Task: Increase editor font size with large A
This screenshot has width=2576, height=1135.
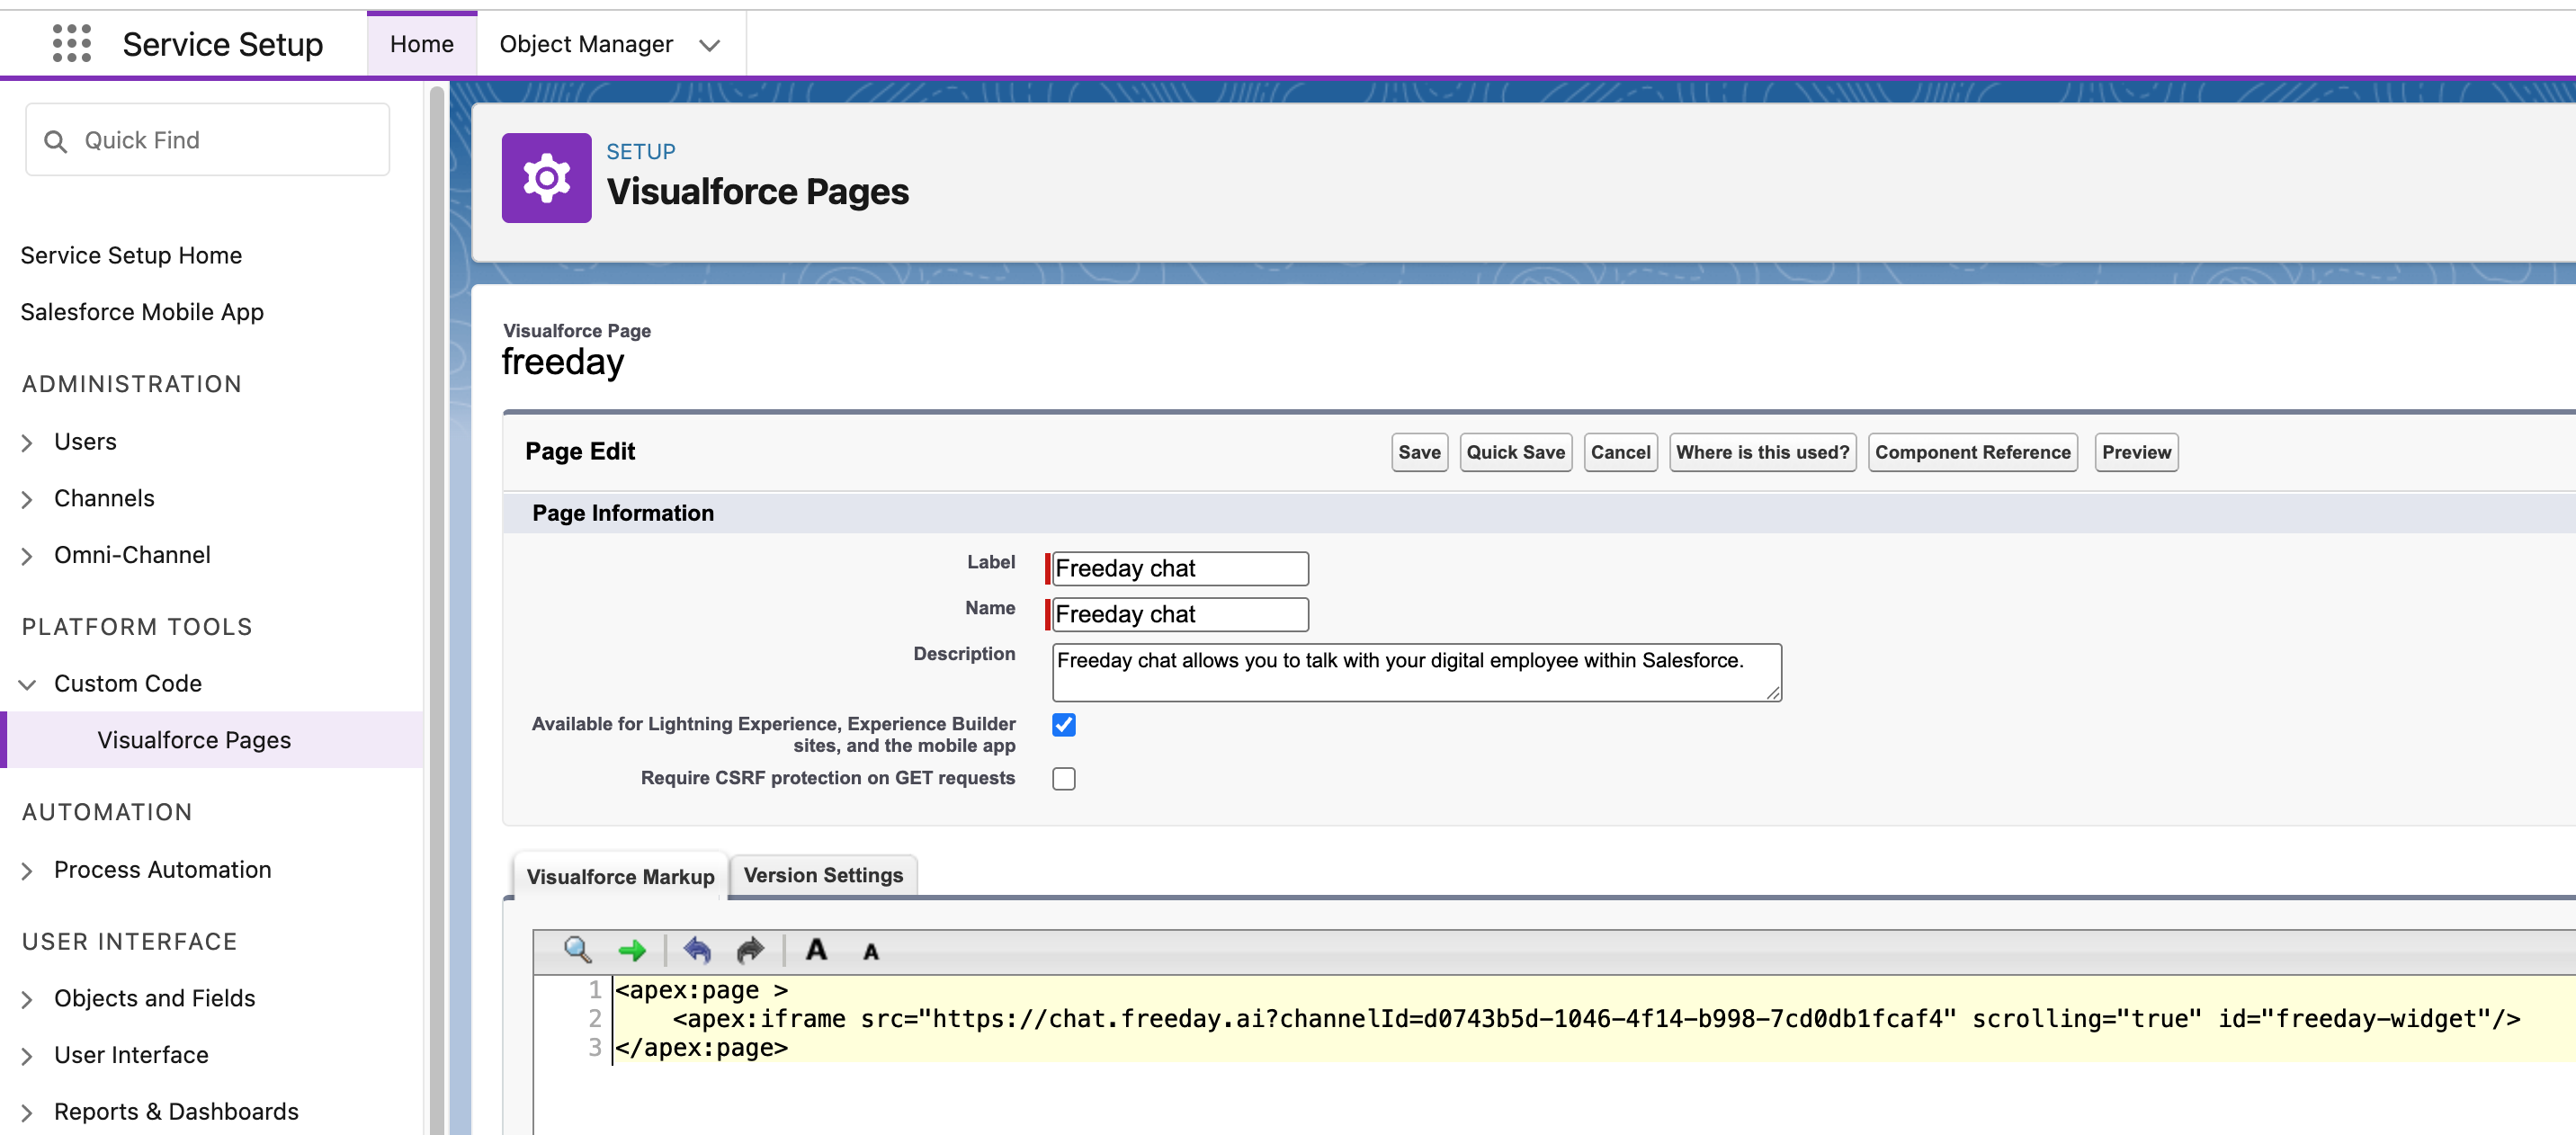Action: click(816, 949)
